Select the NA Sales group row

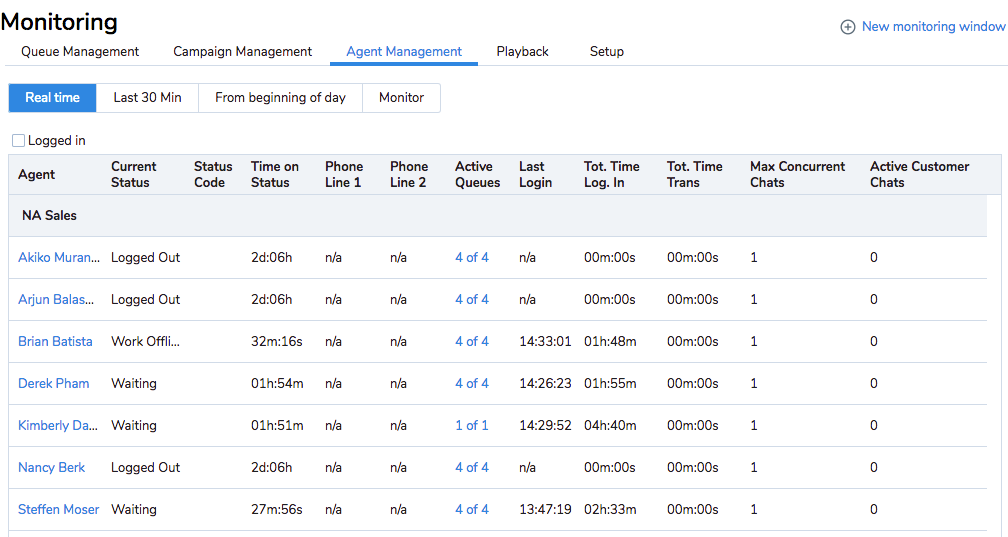click(498, 215)
